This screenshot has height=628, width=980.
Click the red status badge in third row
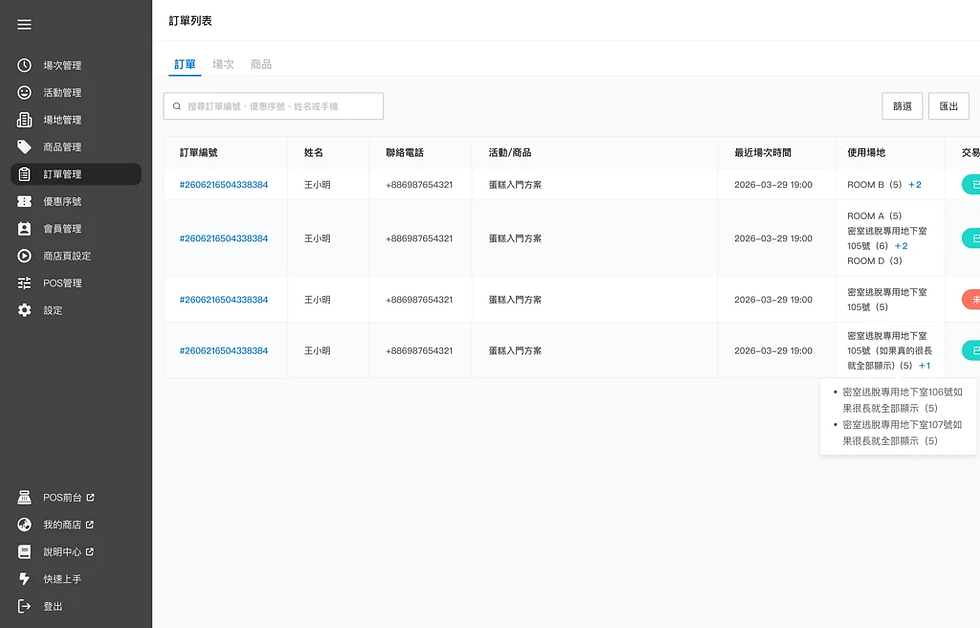(971, 300)
